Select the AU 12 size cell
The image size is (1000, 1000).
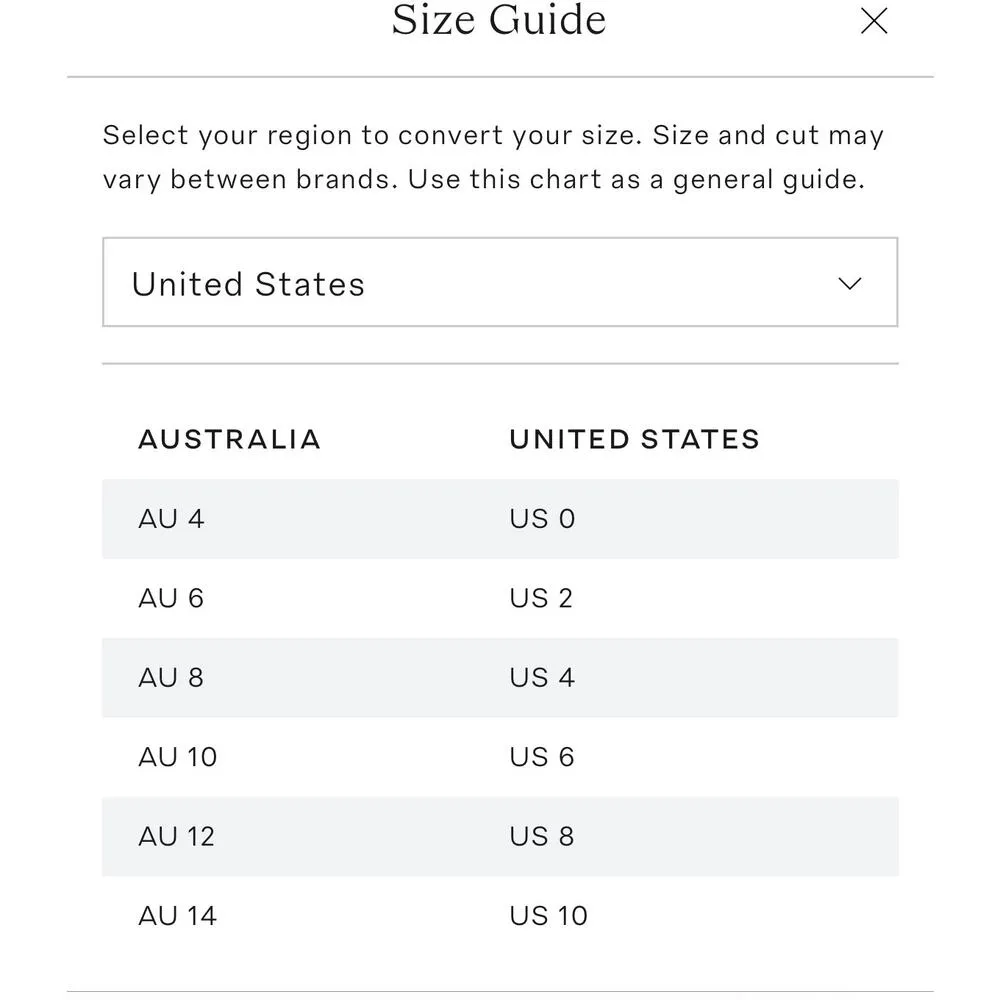[x=176, y=836]
